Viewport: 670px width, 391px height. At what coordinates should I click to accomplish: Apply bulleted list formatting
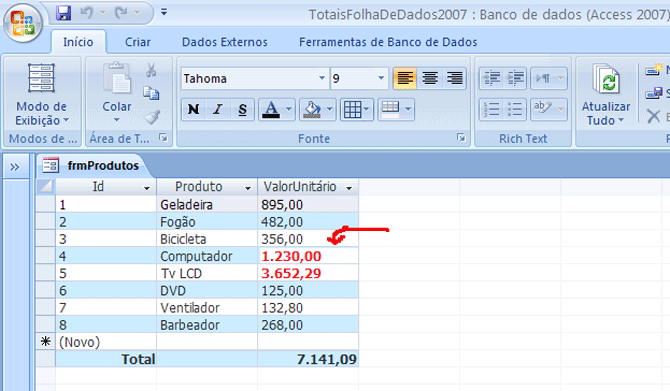coord(515,109)
